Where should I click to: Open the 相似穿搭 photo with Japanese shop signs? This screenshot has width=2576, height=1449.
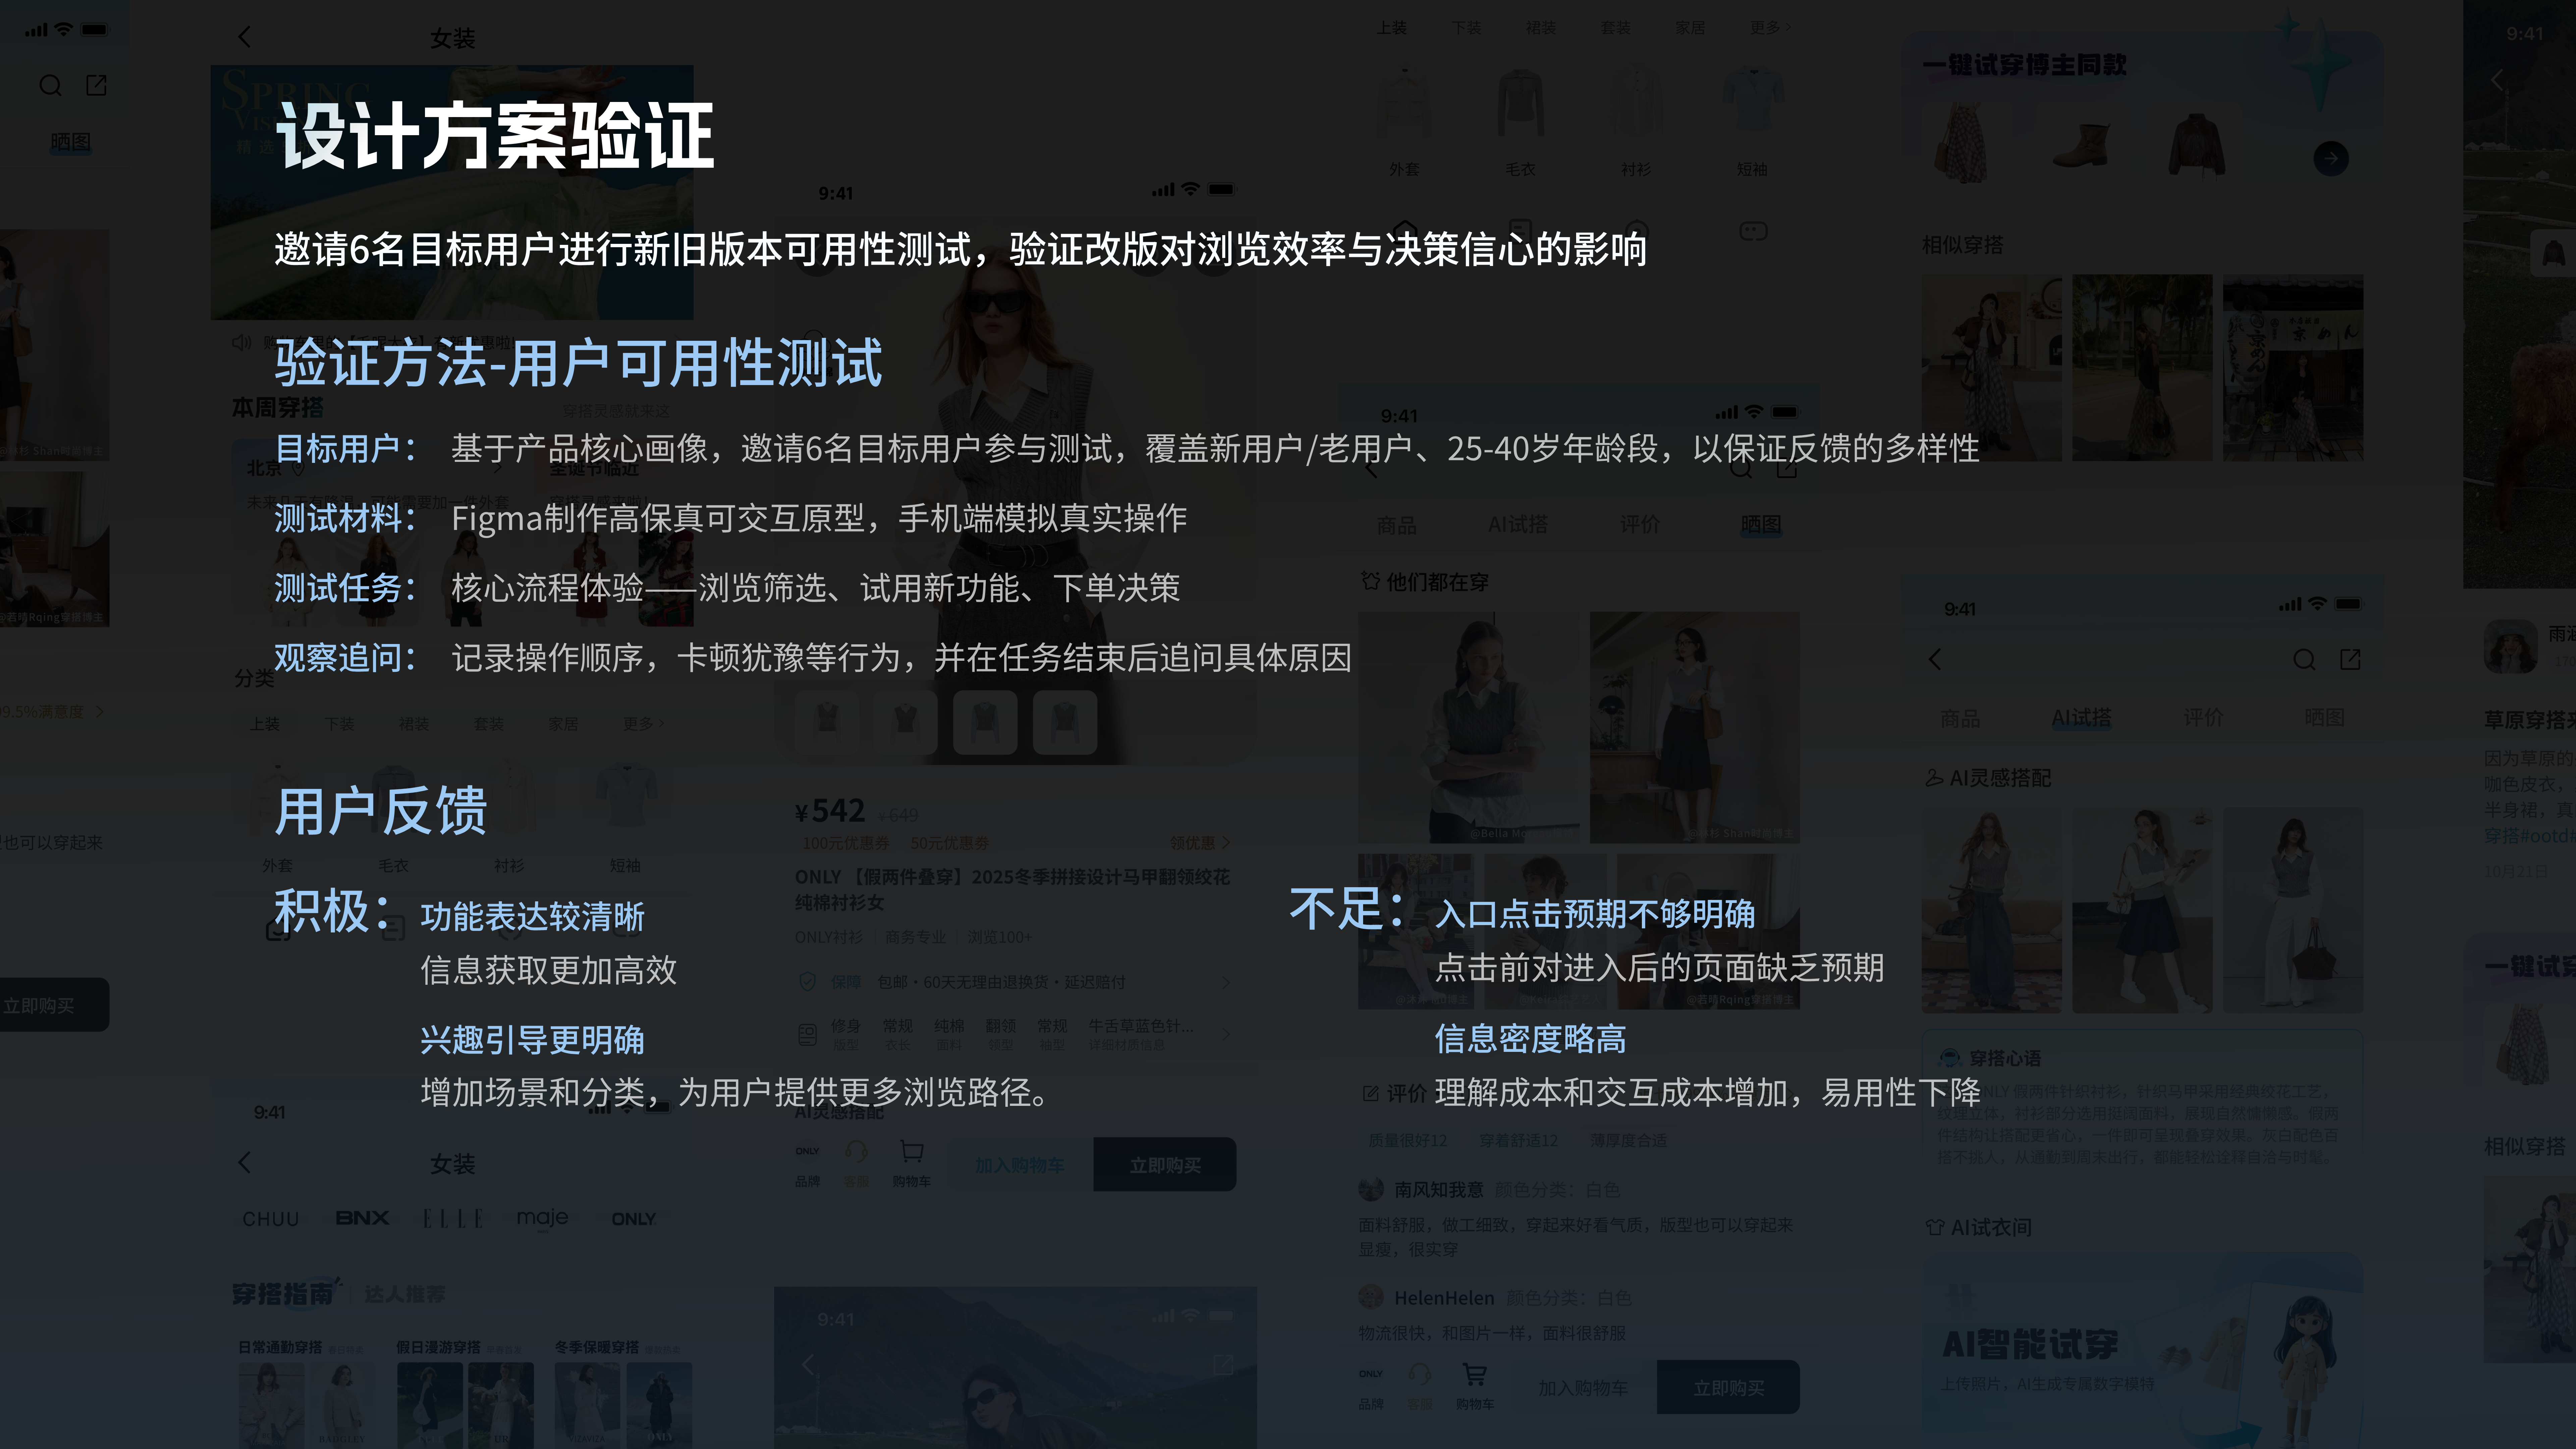(x=2293, y=368)
